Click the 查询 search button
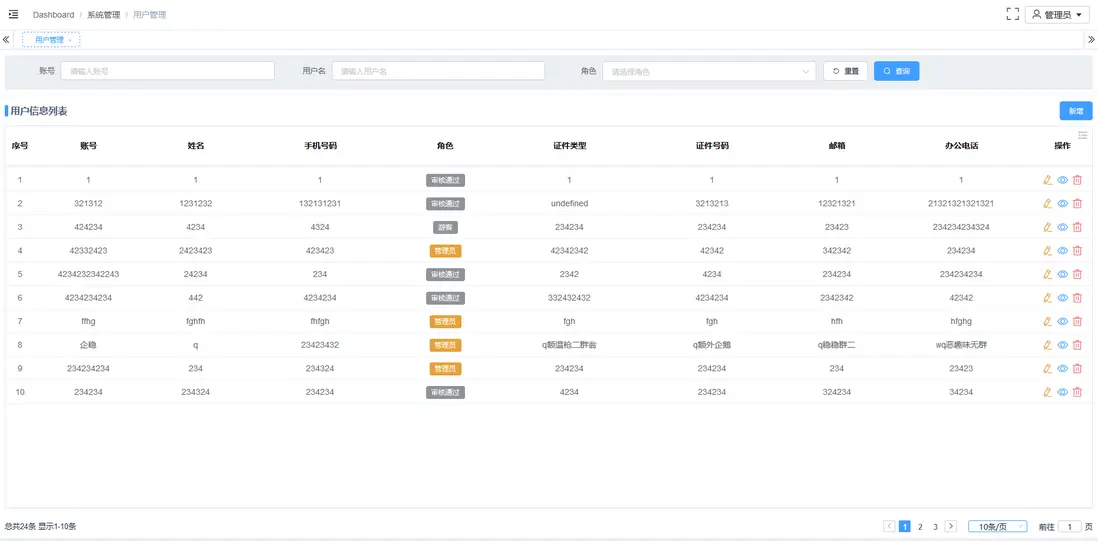 point(896,71)
